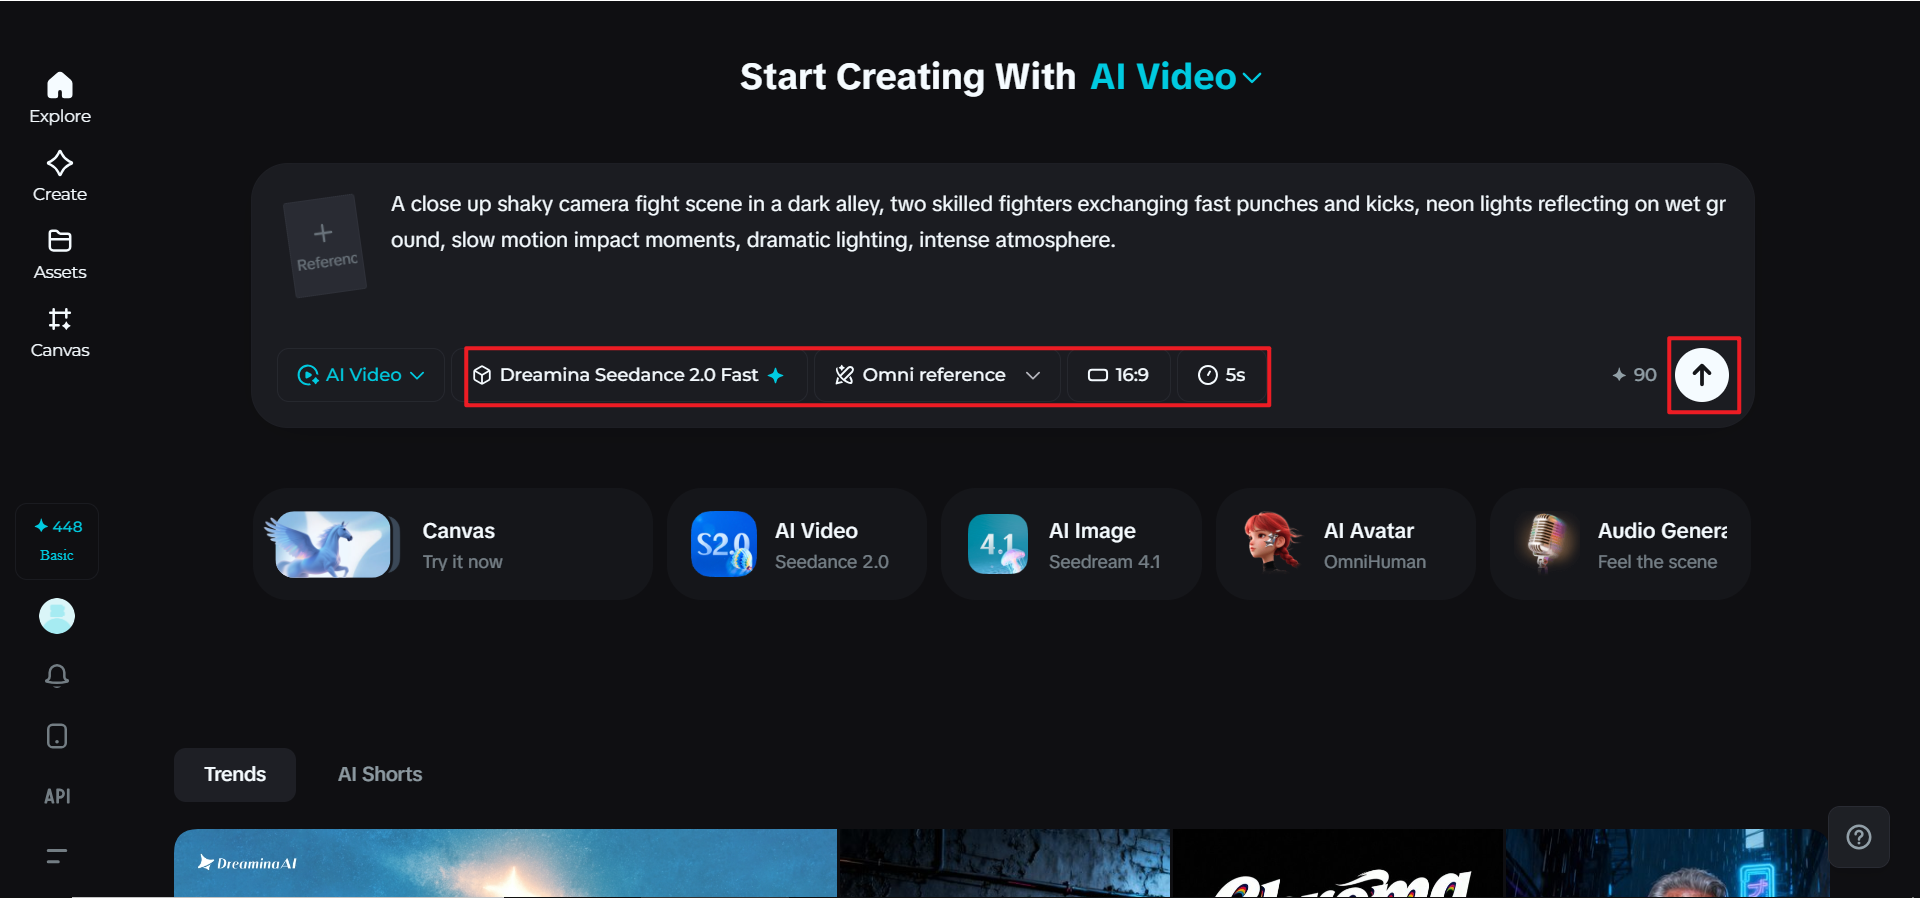Open the Canvas workspace from sidebar
Image resolution: width=1920 pixels, height=898 pixels.
60,332
